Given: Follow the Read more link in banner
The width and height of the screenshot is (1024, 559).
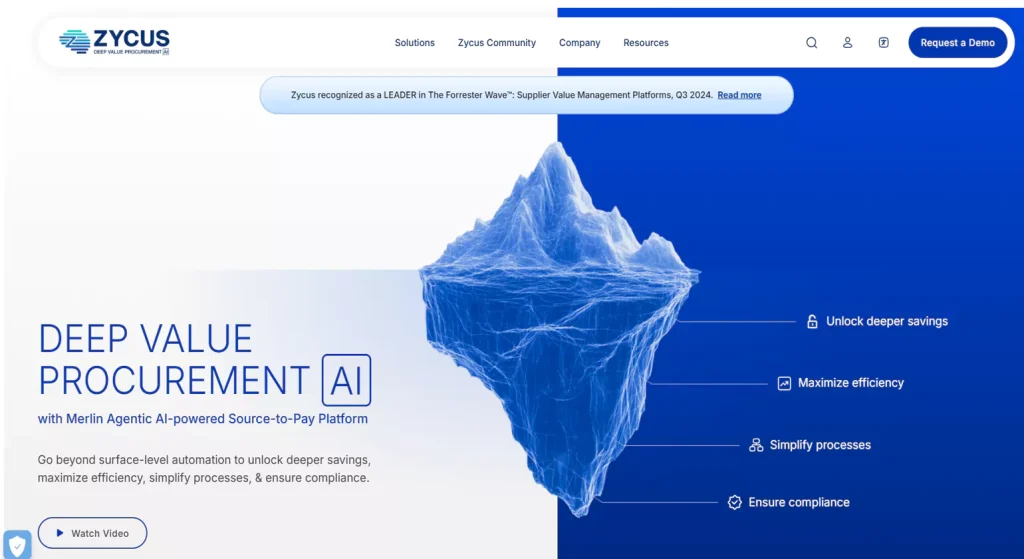Looking at the screenshot, I should tap(739, 95).
